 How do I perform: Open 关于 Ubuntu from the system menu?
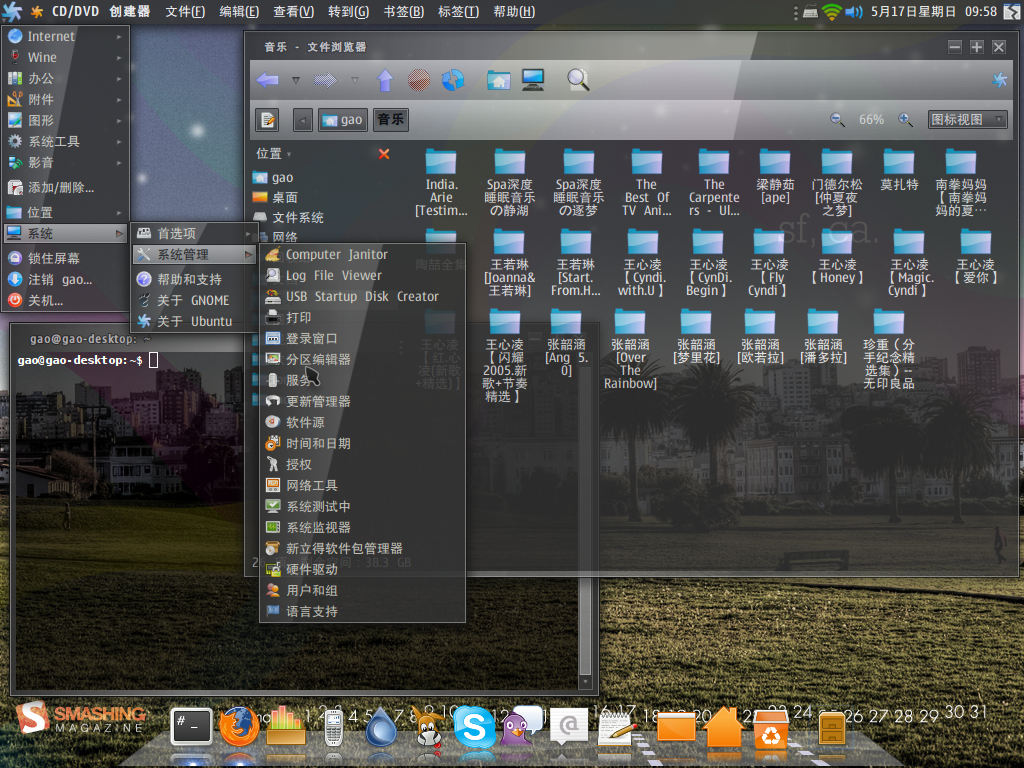tap(193, 321)
